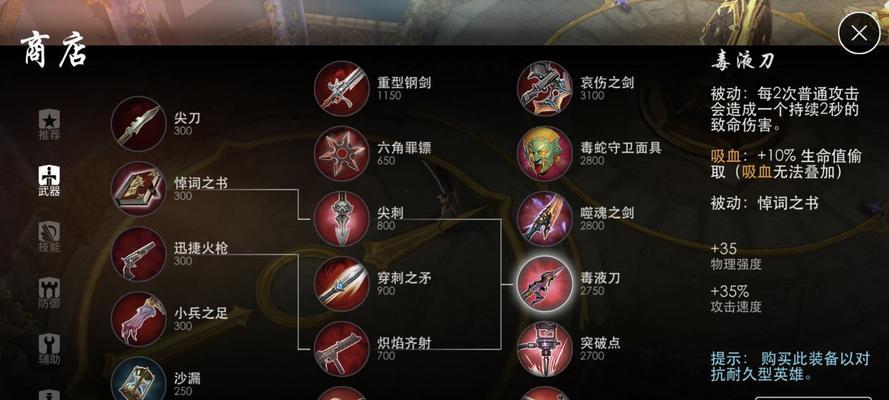Open the 技能 category tab
Viewport: 889px width, 400px height.
49,237
